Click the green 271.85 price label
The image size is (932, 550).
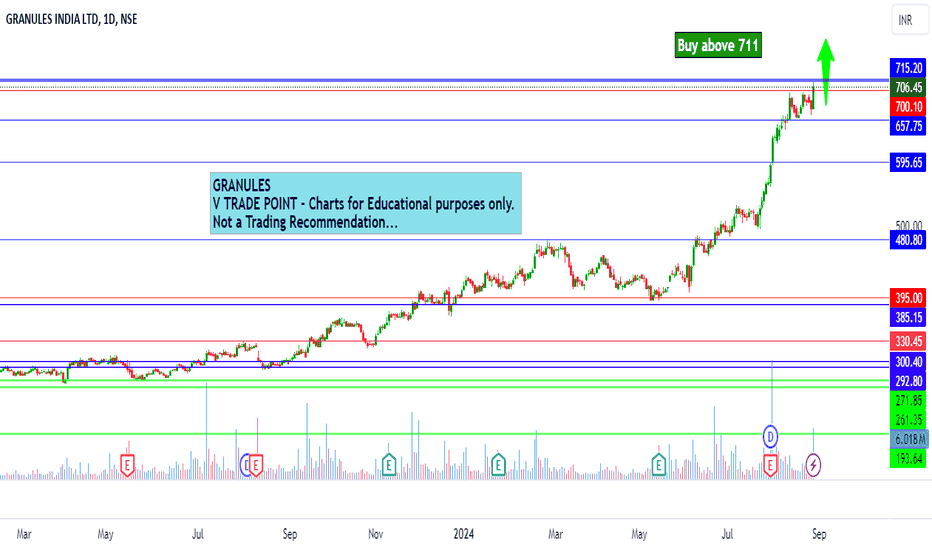pos(908,401)
